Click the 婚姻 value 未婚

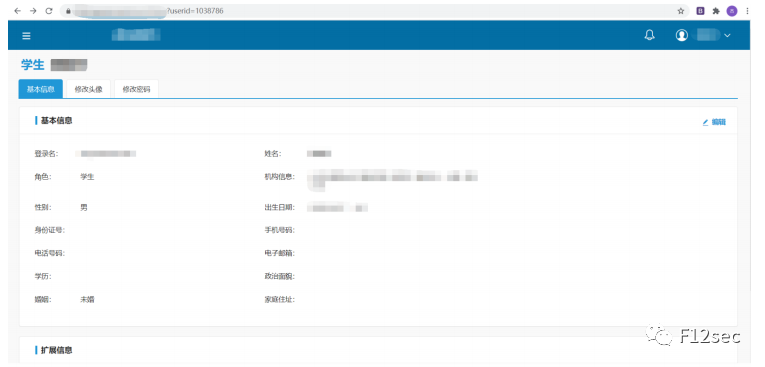click(87, 300)
